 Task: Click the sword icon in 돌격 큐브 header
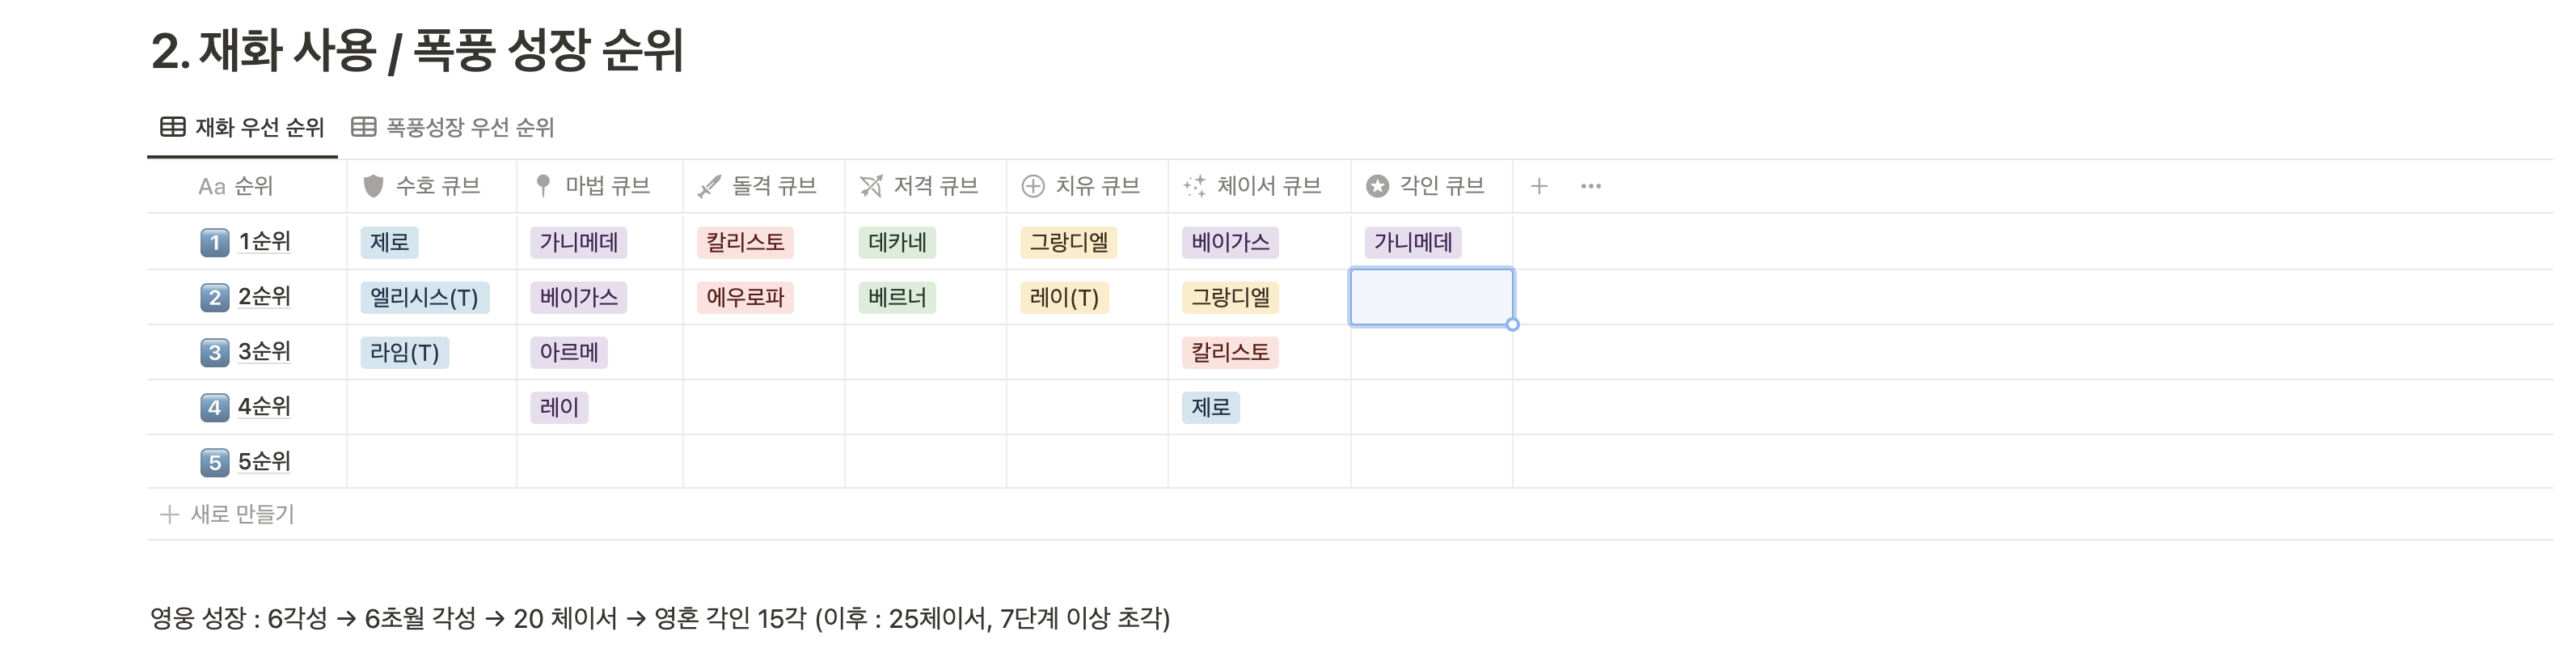point(709,186)
